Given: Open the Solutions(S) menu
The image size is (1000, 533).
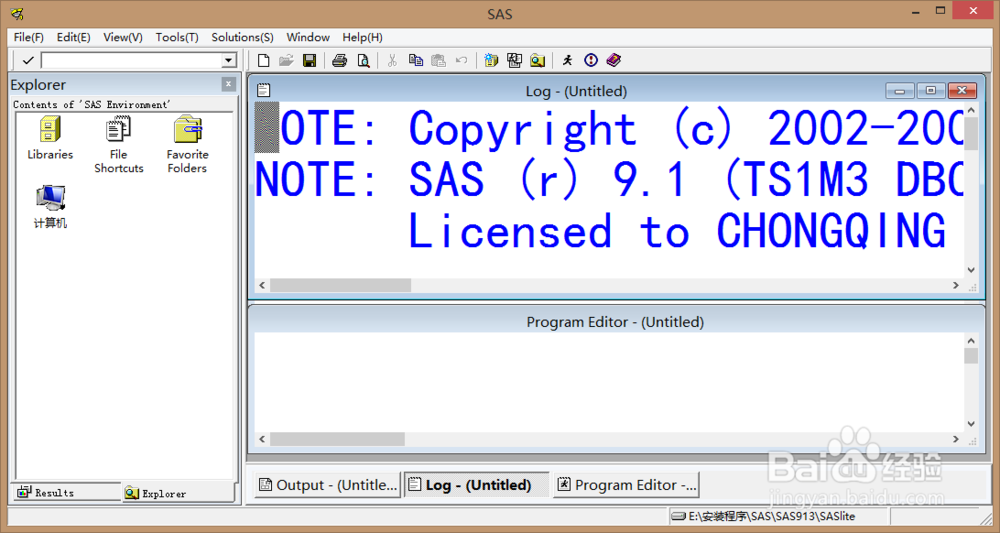Looking at the screenshot, I should click(x=242, y=37).
